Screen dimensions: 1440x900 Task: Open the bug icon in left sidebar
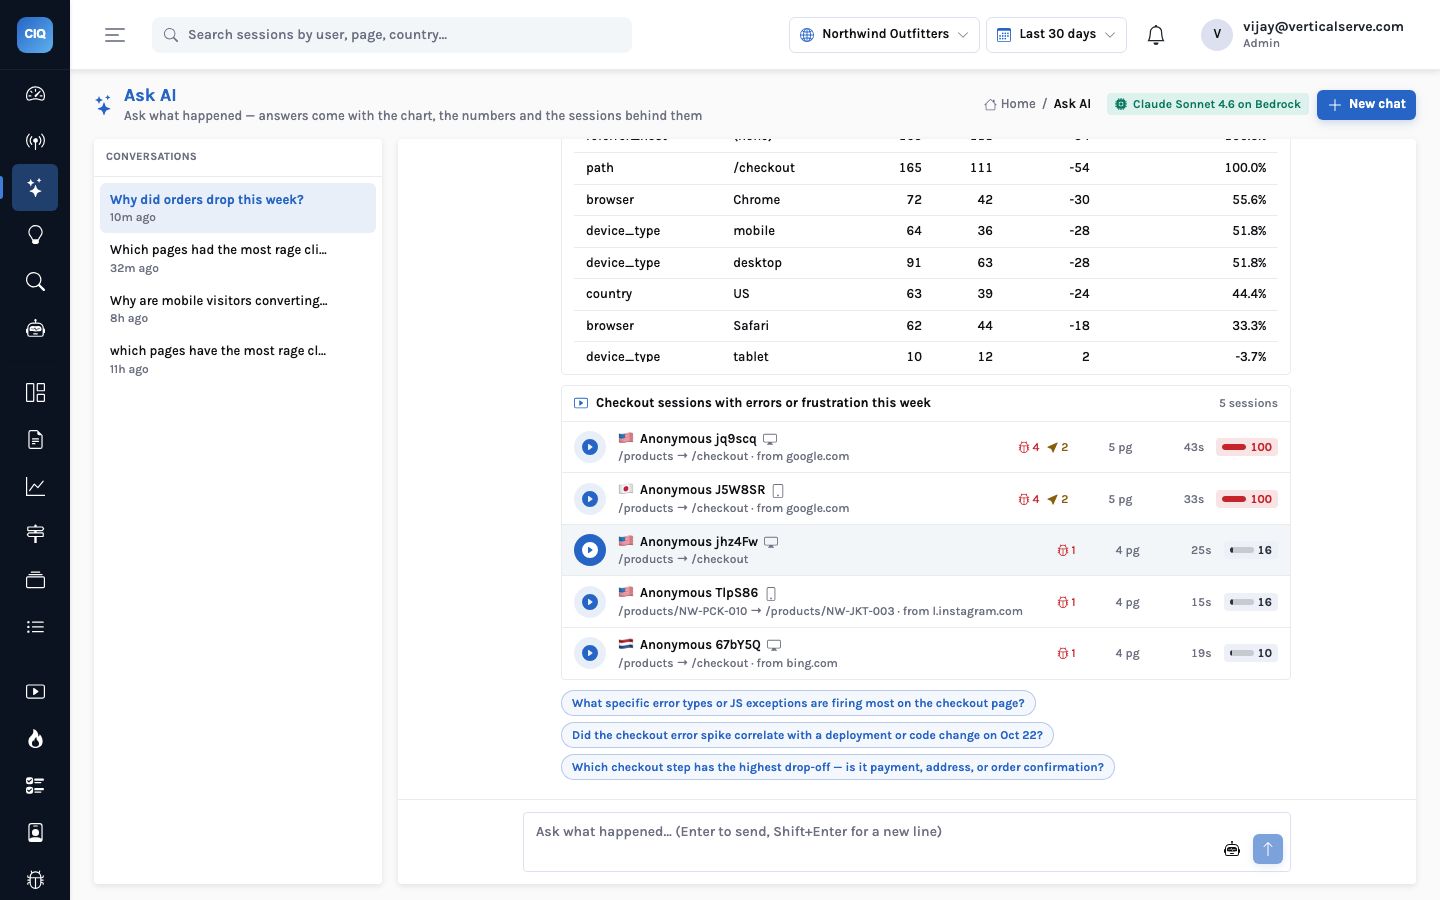click(x=35, y=879)
